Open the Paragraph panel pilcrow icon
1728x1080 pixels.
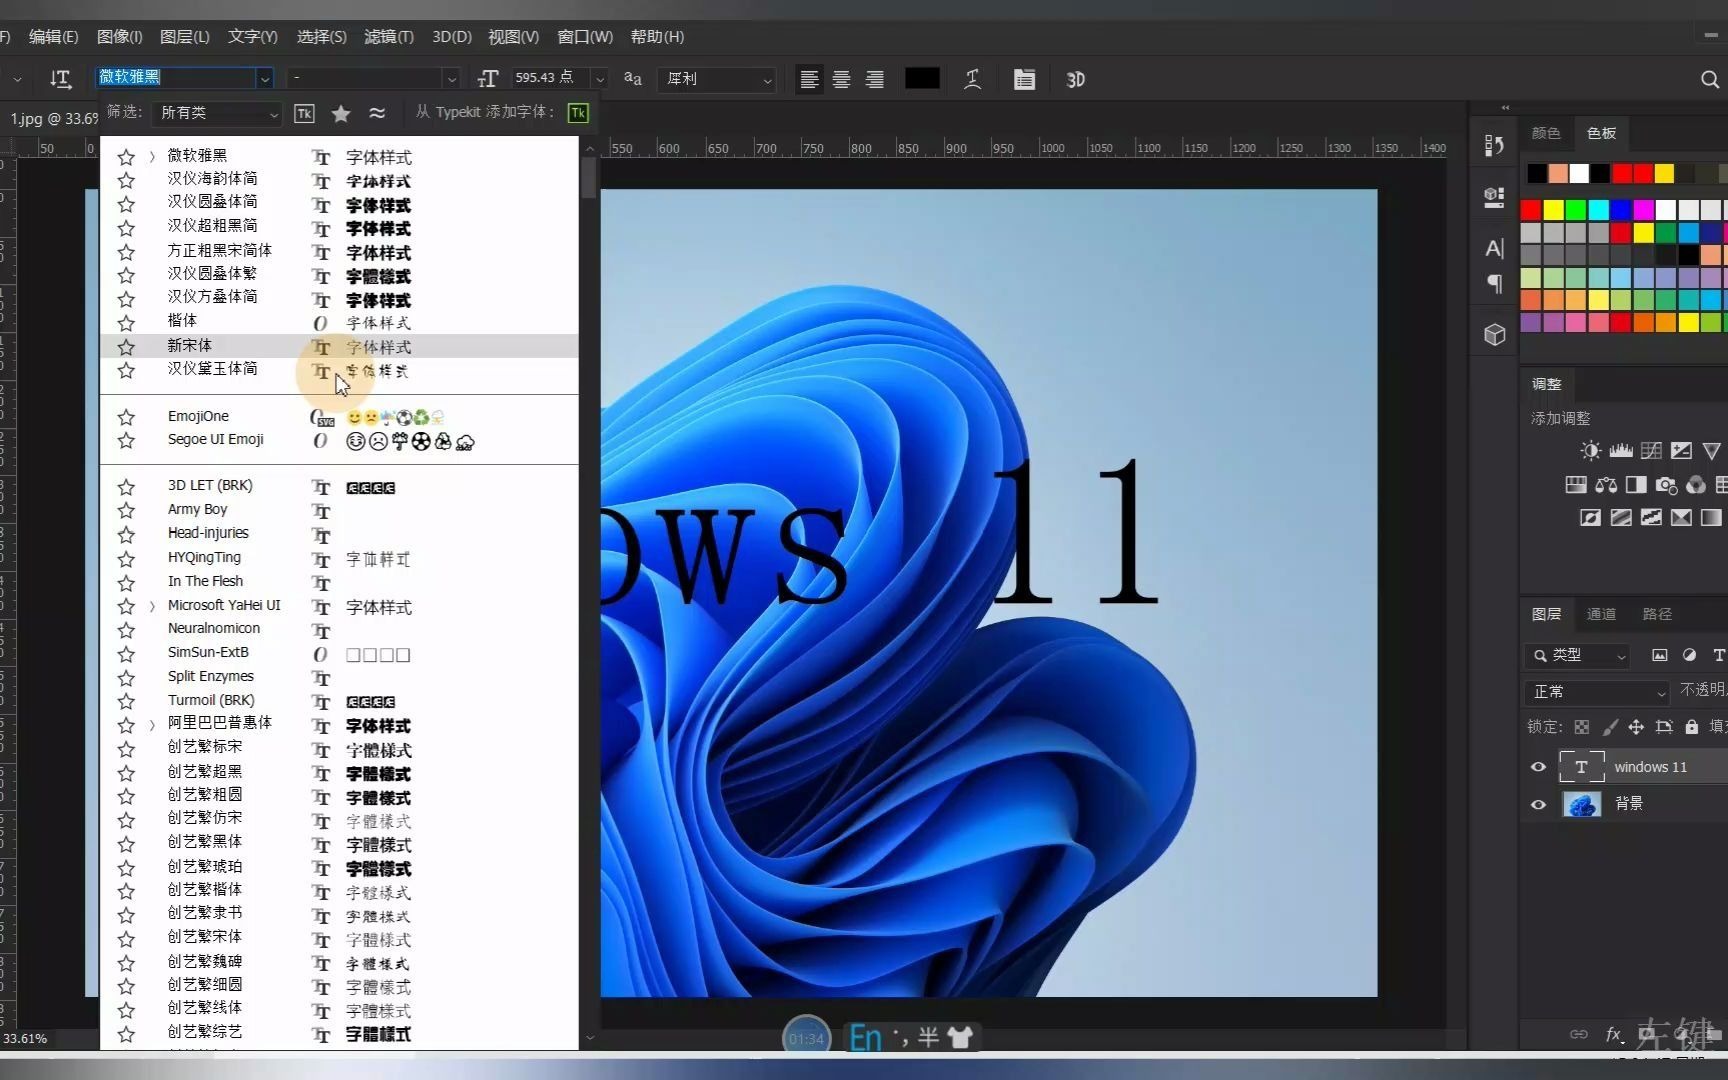click(x=1494, y=284)
